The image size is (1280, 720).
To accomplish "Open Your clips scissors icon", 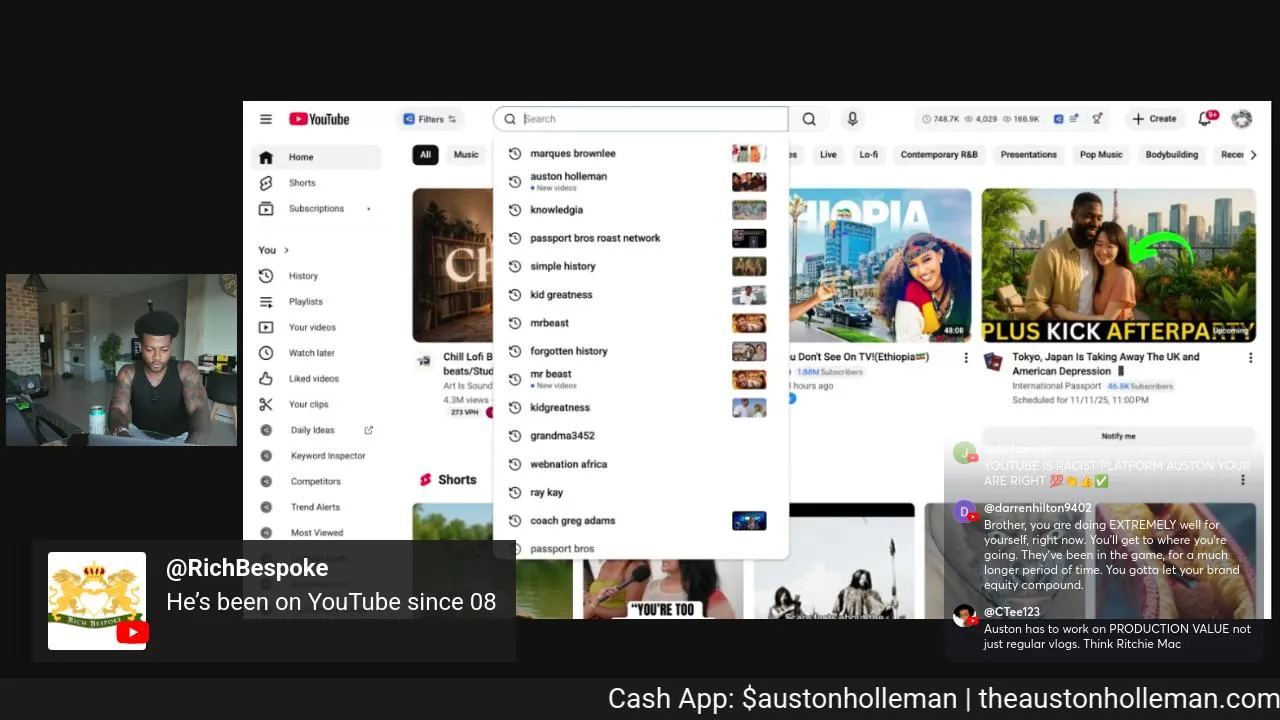I will pyautogui.click(x=266, y=404).
